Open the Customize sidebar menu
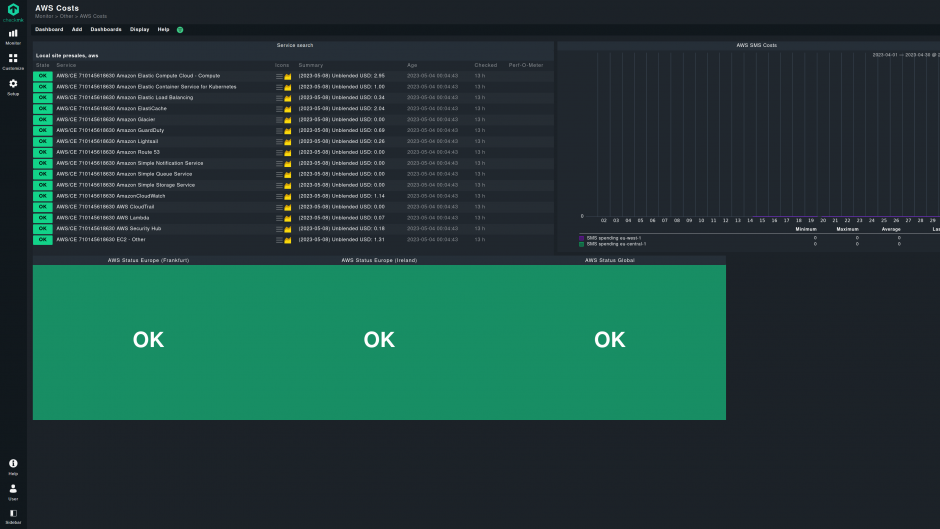Image resolution: width=940 pixels, height=529 pixels. click(x=13, y=60)
